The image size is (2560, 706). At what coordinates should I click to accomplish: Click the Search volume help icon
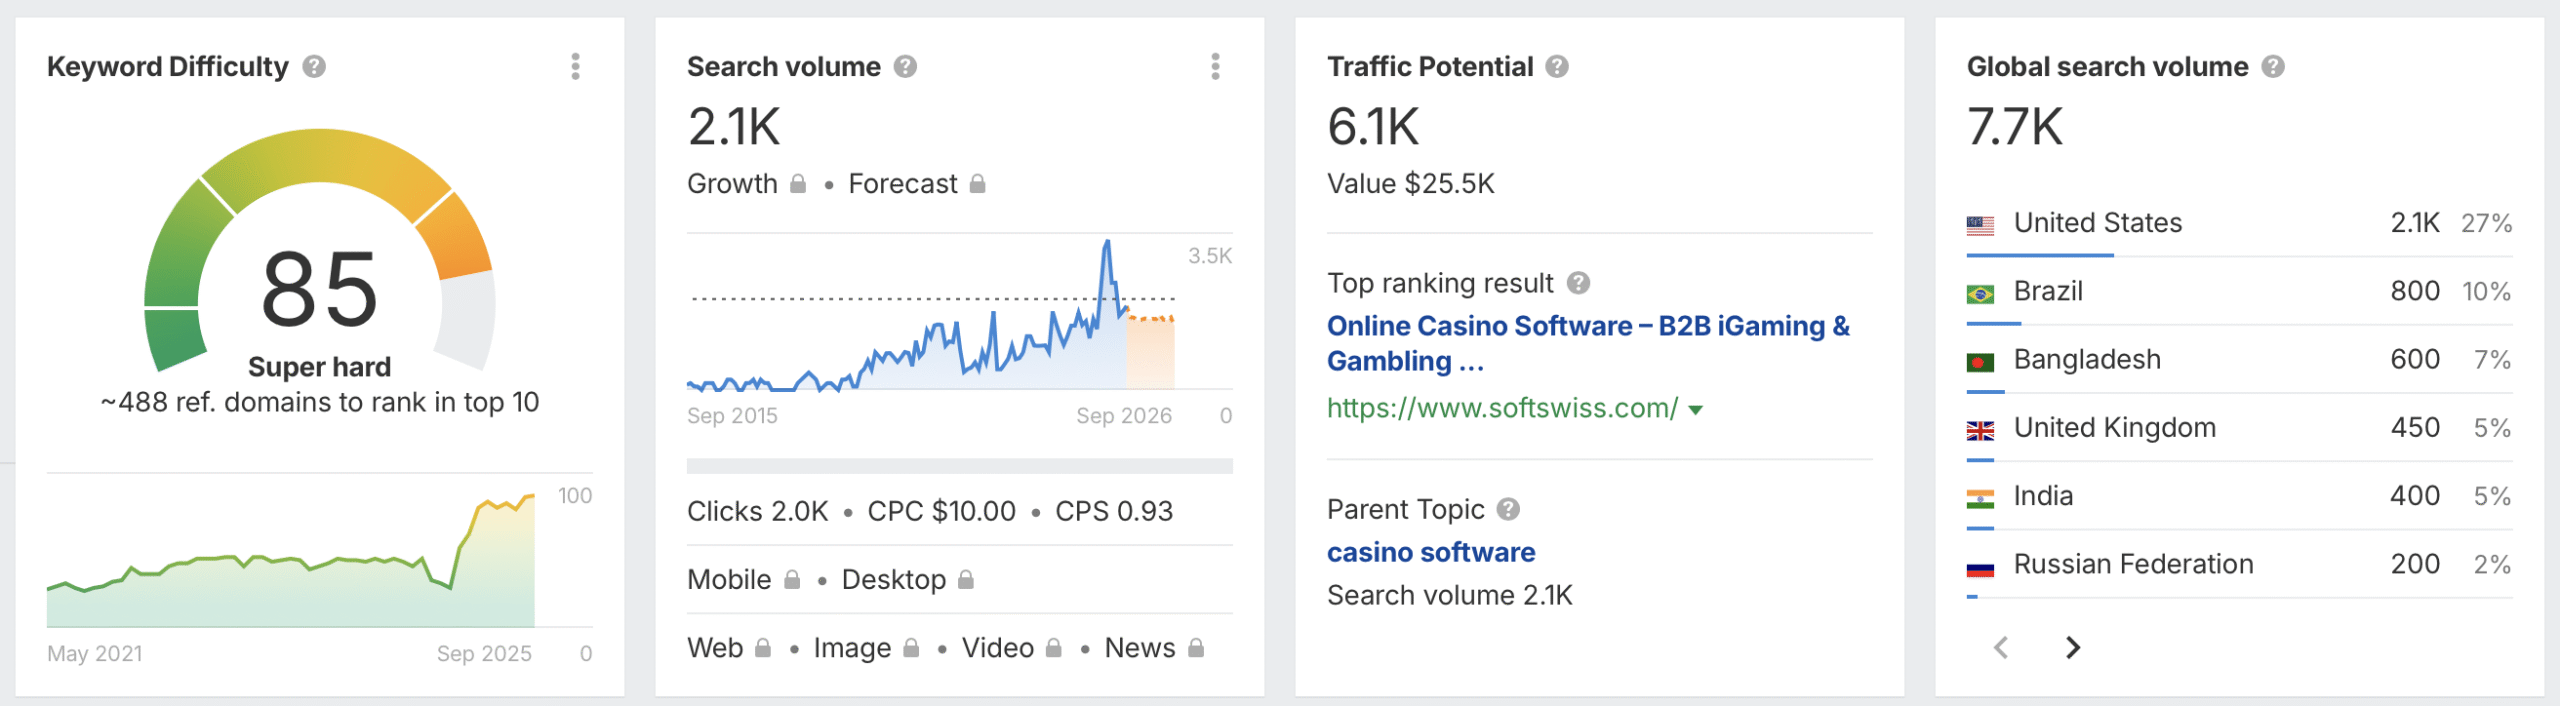(x=905, y=67)
